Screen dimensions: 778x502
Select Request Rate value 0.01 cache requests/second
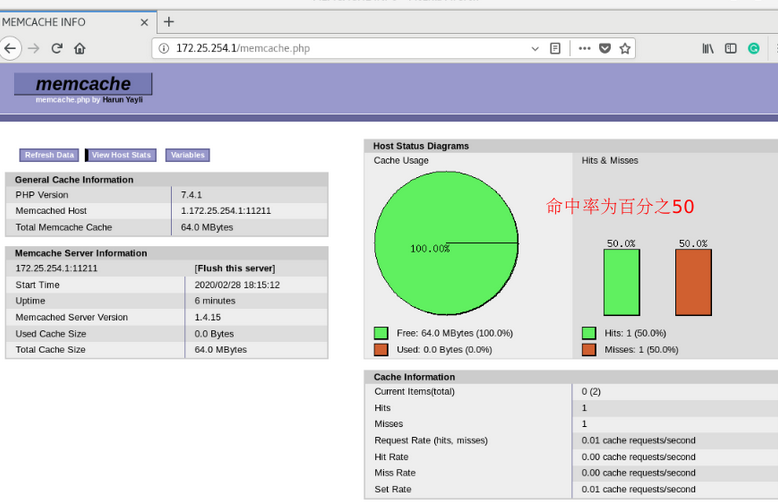[639, 440]
